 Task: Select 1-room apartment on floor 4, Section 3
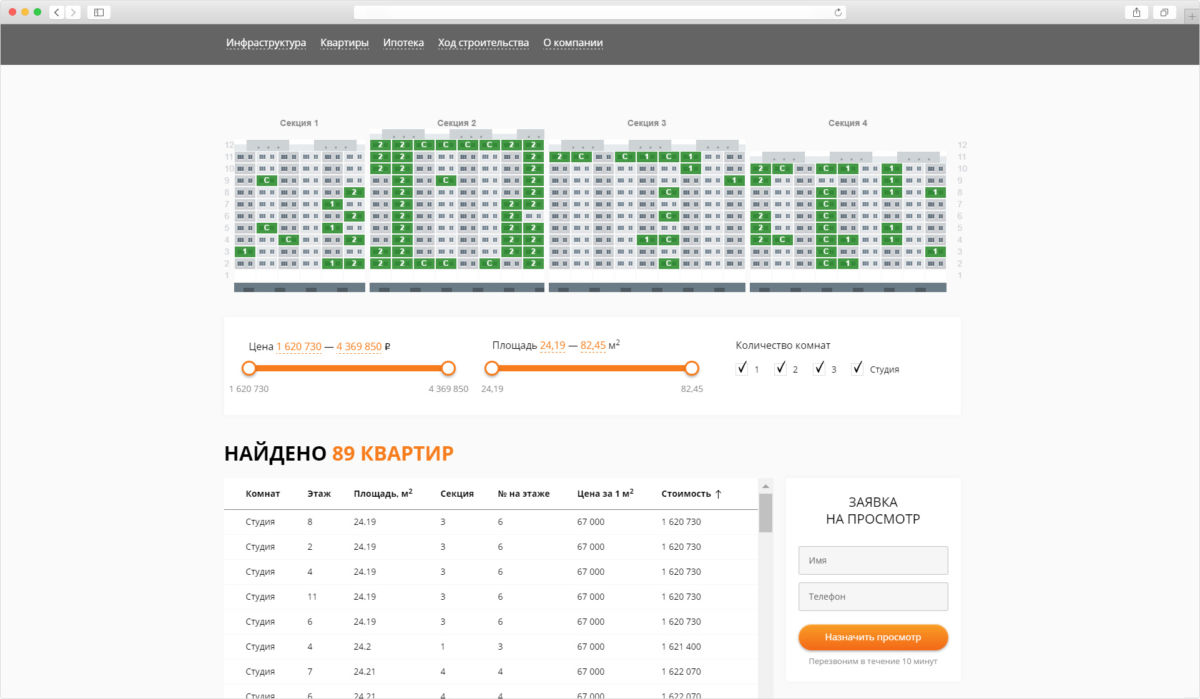coord(647,240)
